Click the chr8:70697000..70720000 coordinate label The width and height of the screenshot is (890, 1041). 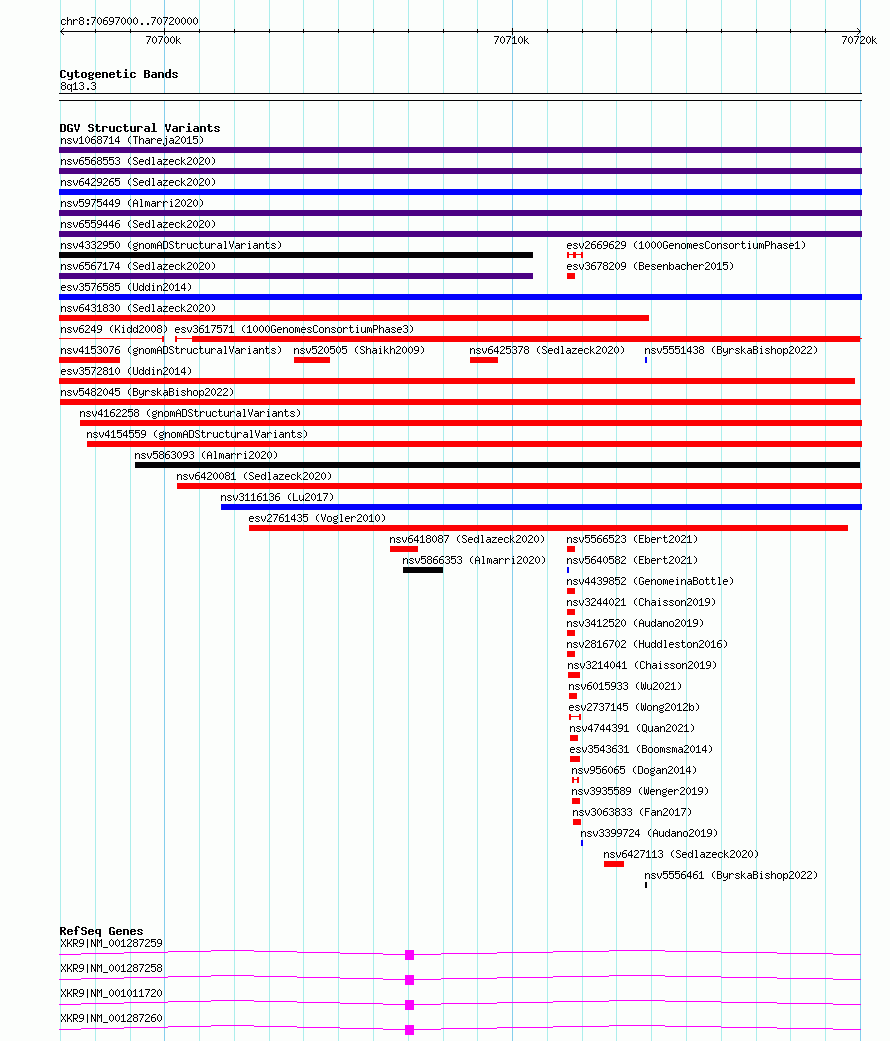pyautogui.click(x=129, y=21)
